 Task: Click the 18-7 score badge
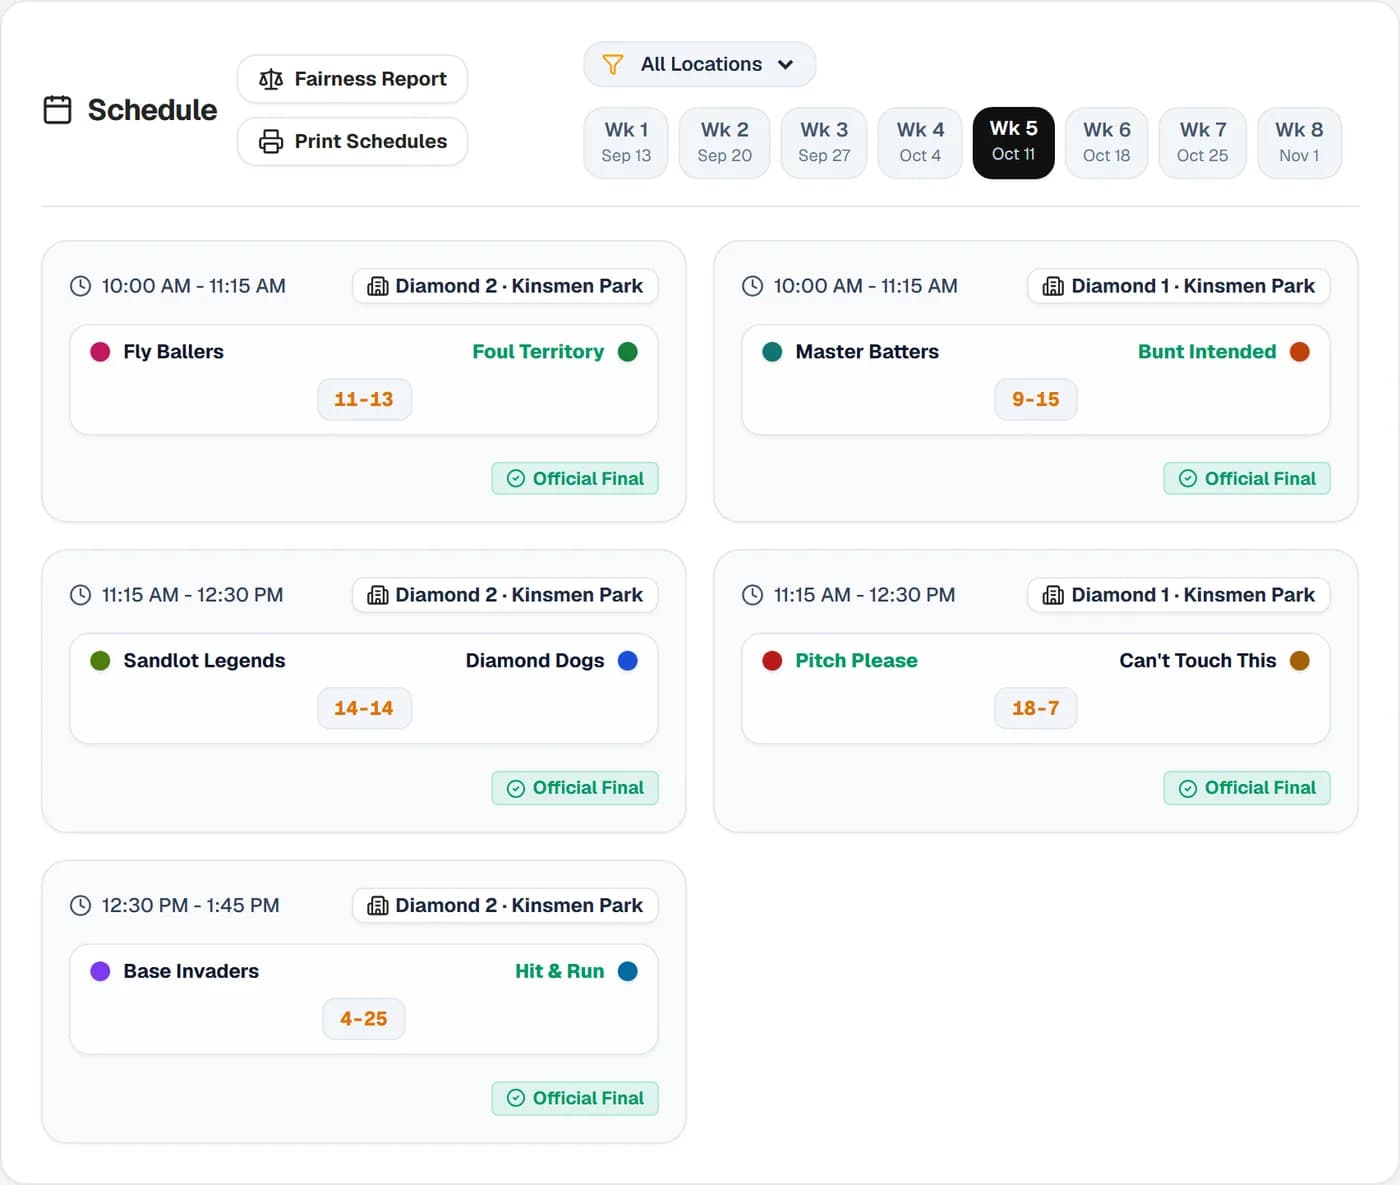pos(1036,708)
